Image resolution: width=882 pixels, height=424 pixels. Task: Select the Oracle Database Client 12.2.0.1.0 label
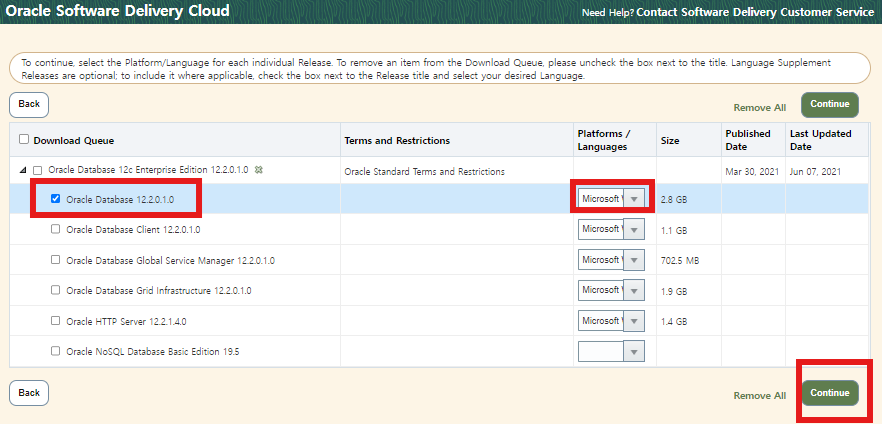coord(133,229)
